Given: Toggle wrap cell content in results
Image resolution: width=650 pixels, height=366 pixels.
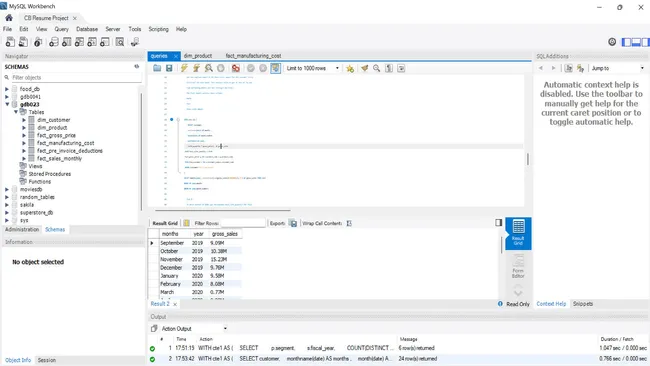Looking at the screenshot, I should [349, 223].
